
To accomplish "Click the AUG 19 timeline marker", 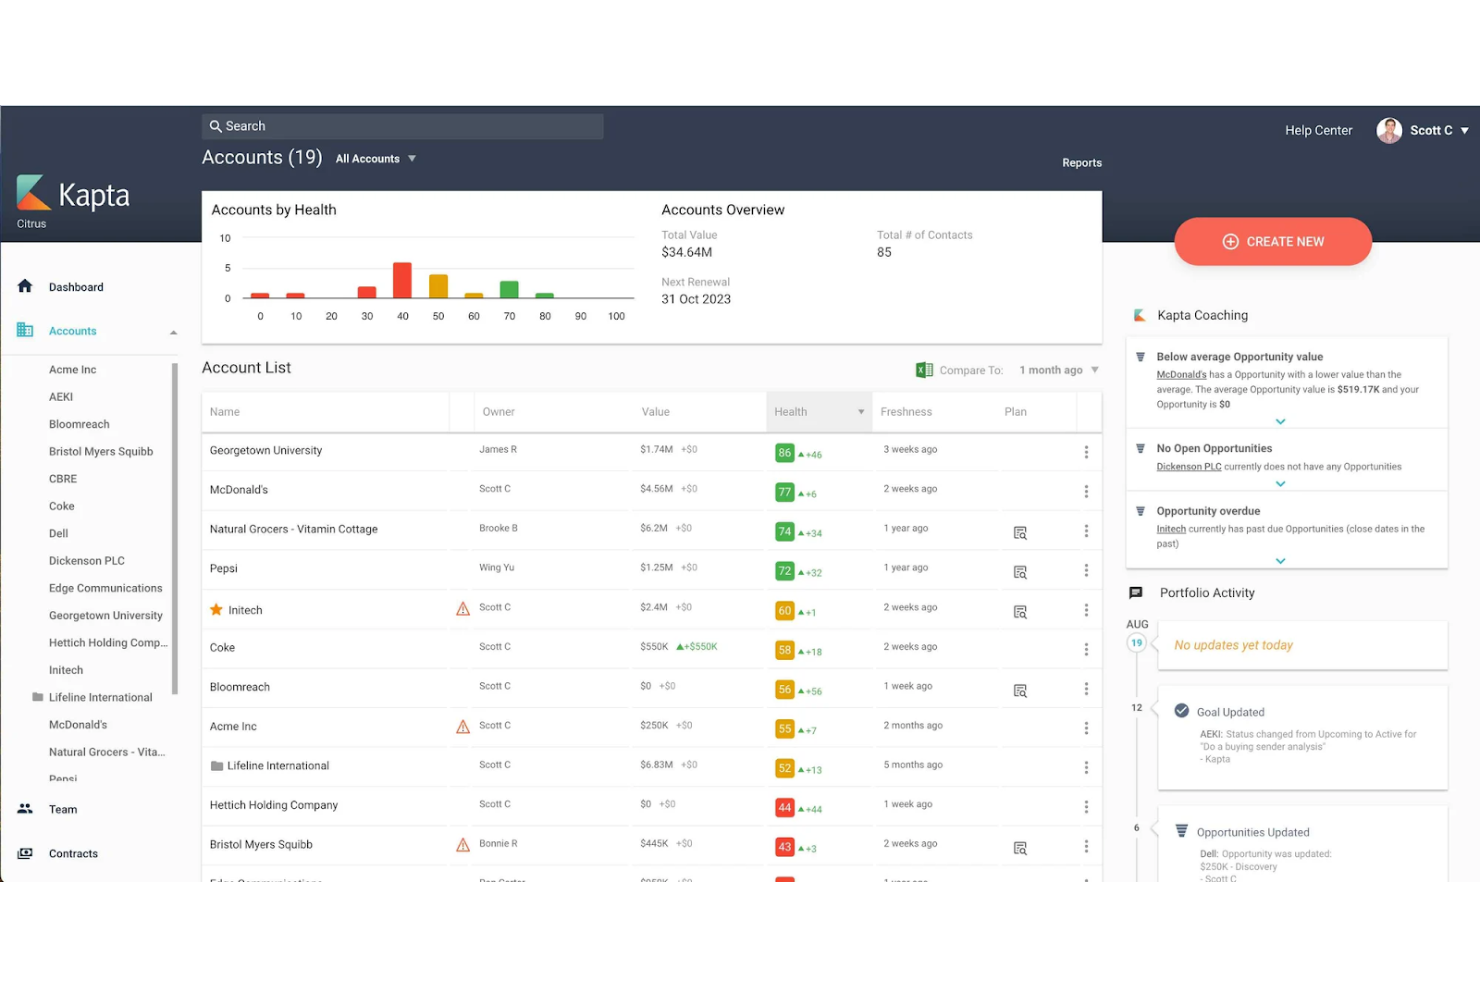I will (1136, 643).
